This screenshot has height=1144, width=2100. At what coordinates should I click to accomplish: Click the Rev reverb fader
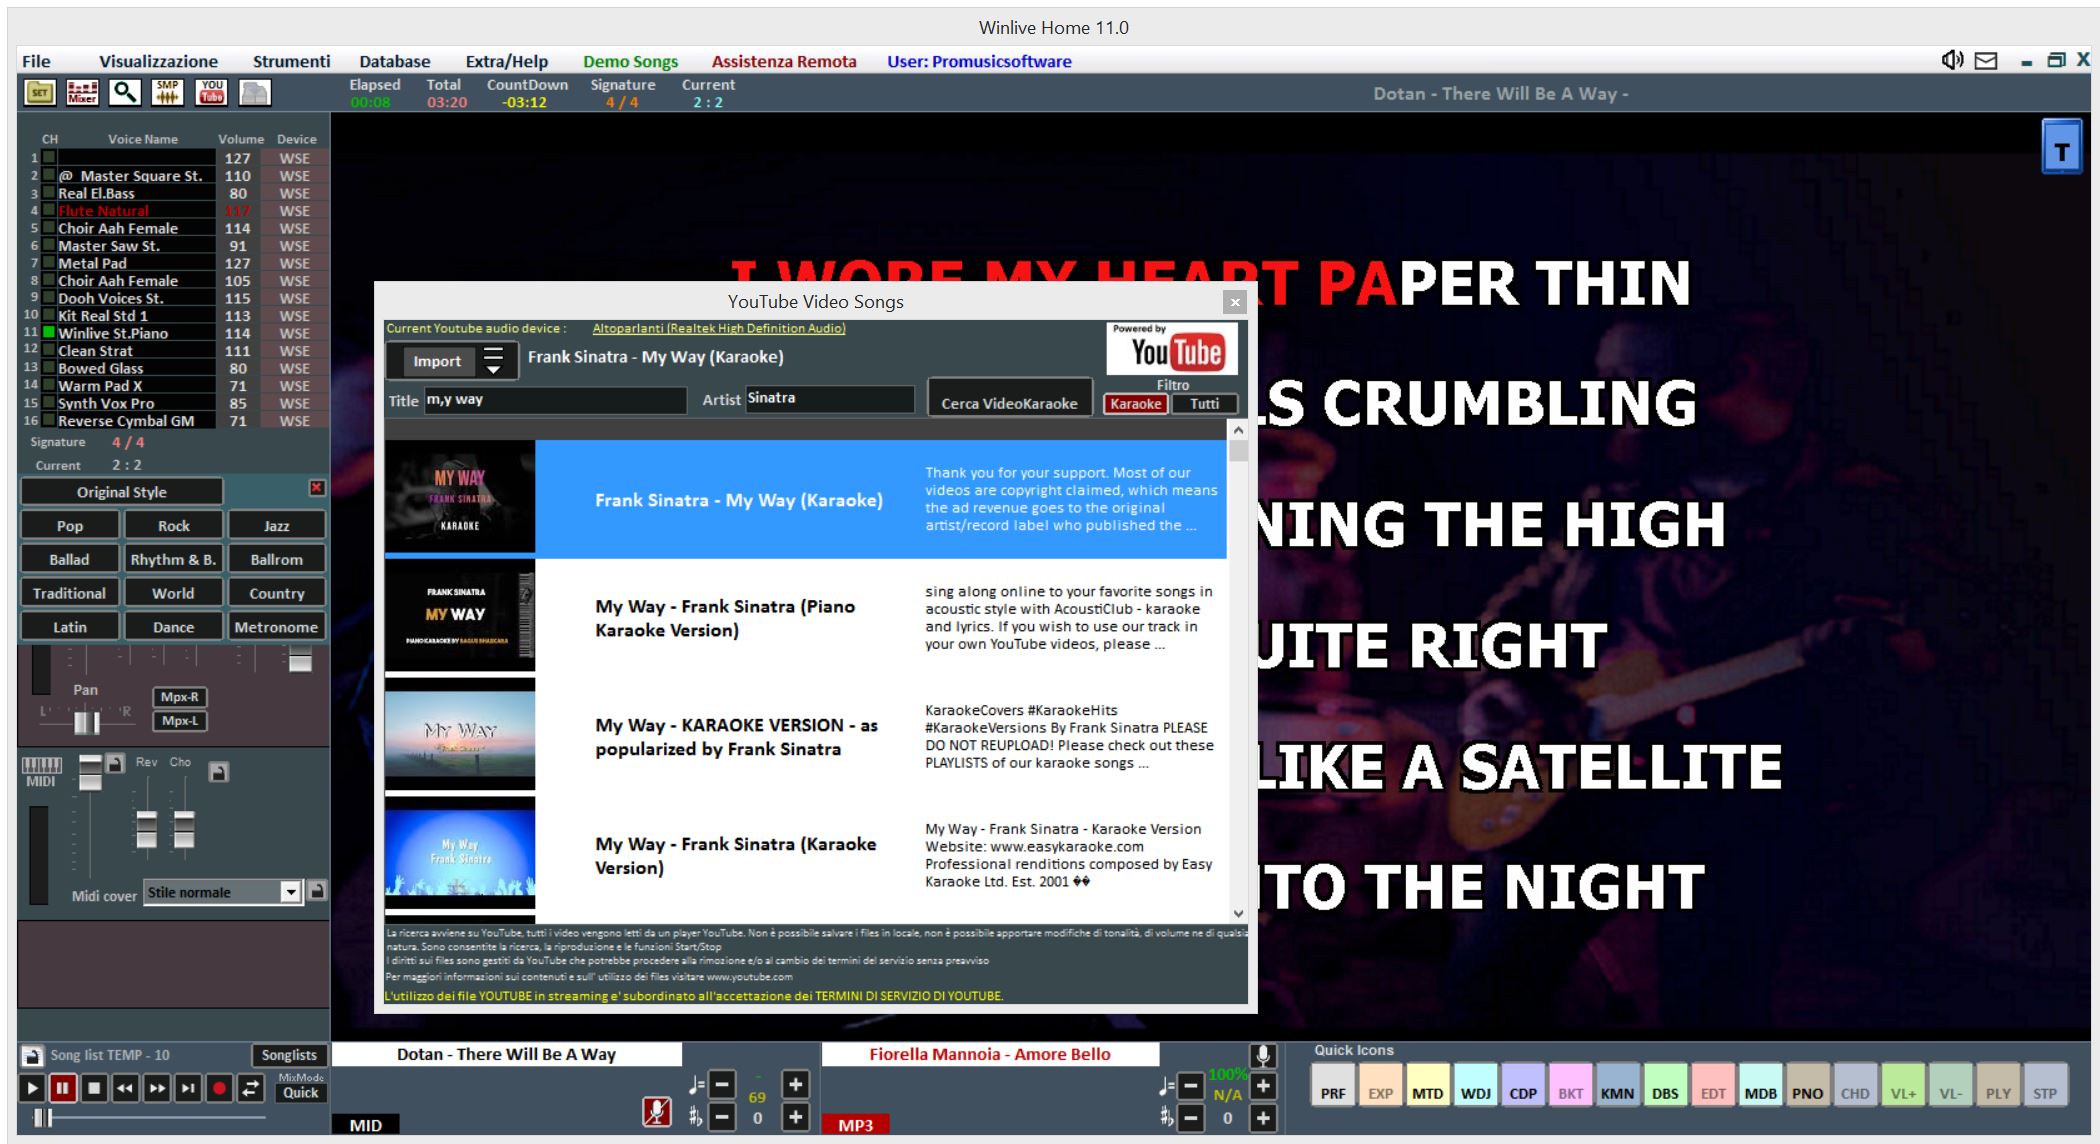pos(146,829)
